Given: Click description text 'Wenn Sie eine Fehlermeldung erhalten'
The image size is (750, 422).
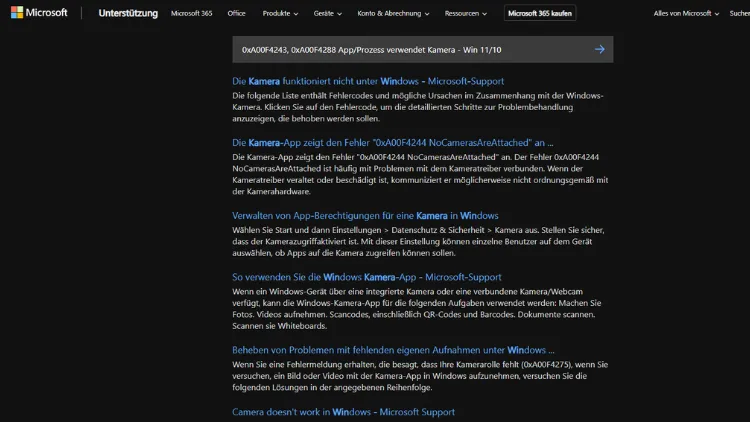Looking at the screenshot, I should tap(420, 376).
